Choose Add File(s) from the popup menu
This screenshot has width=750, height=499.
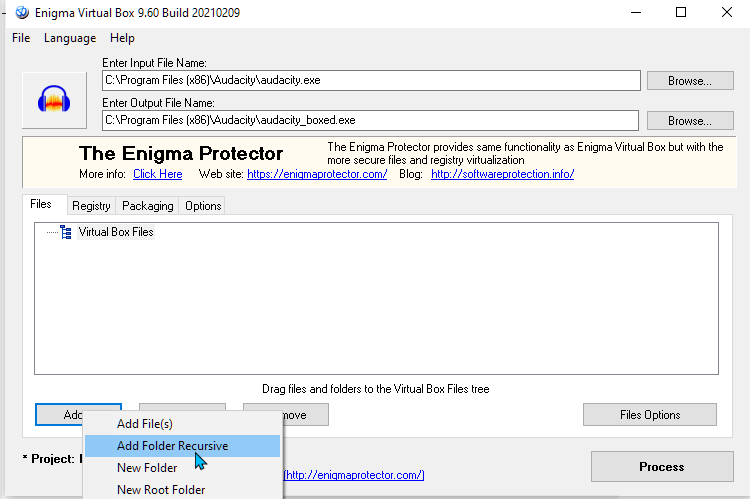pos(182,424)
